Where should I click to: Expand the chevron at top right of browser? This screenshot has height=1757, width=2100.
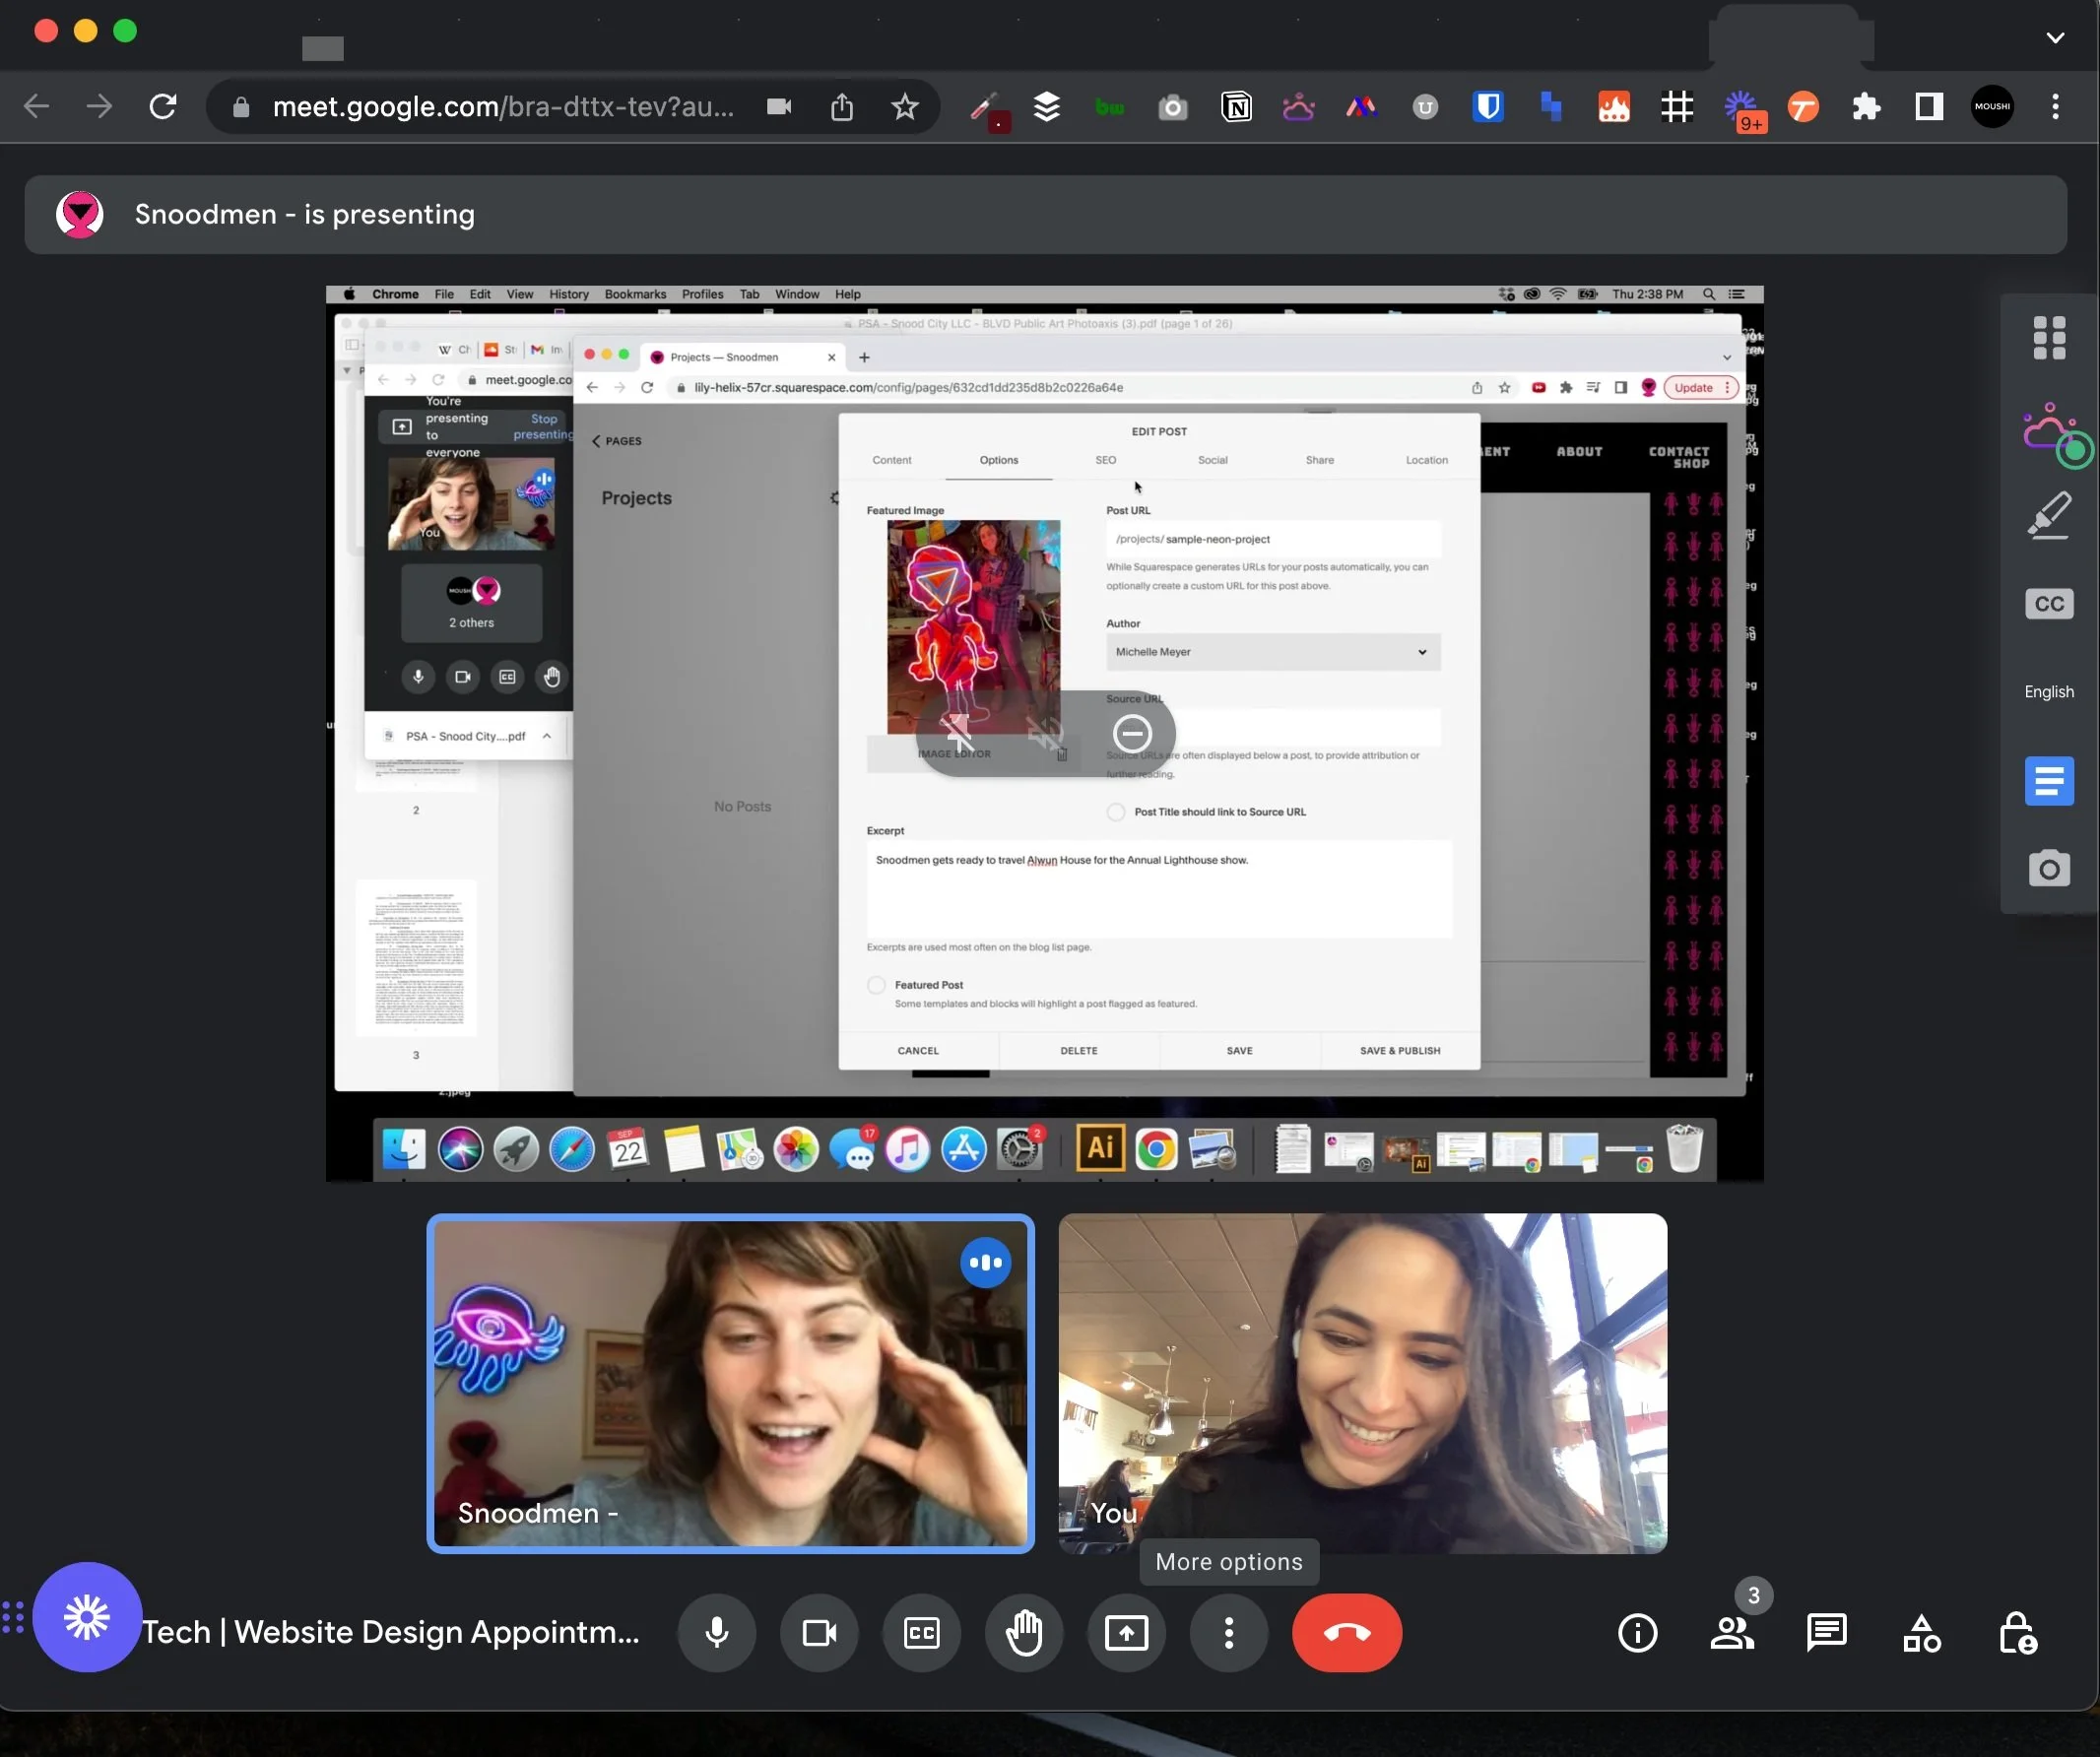click(2055, 37)
